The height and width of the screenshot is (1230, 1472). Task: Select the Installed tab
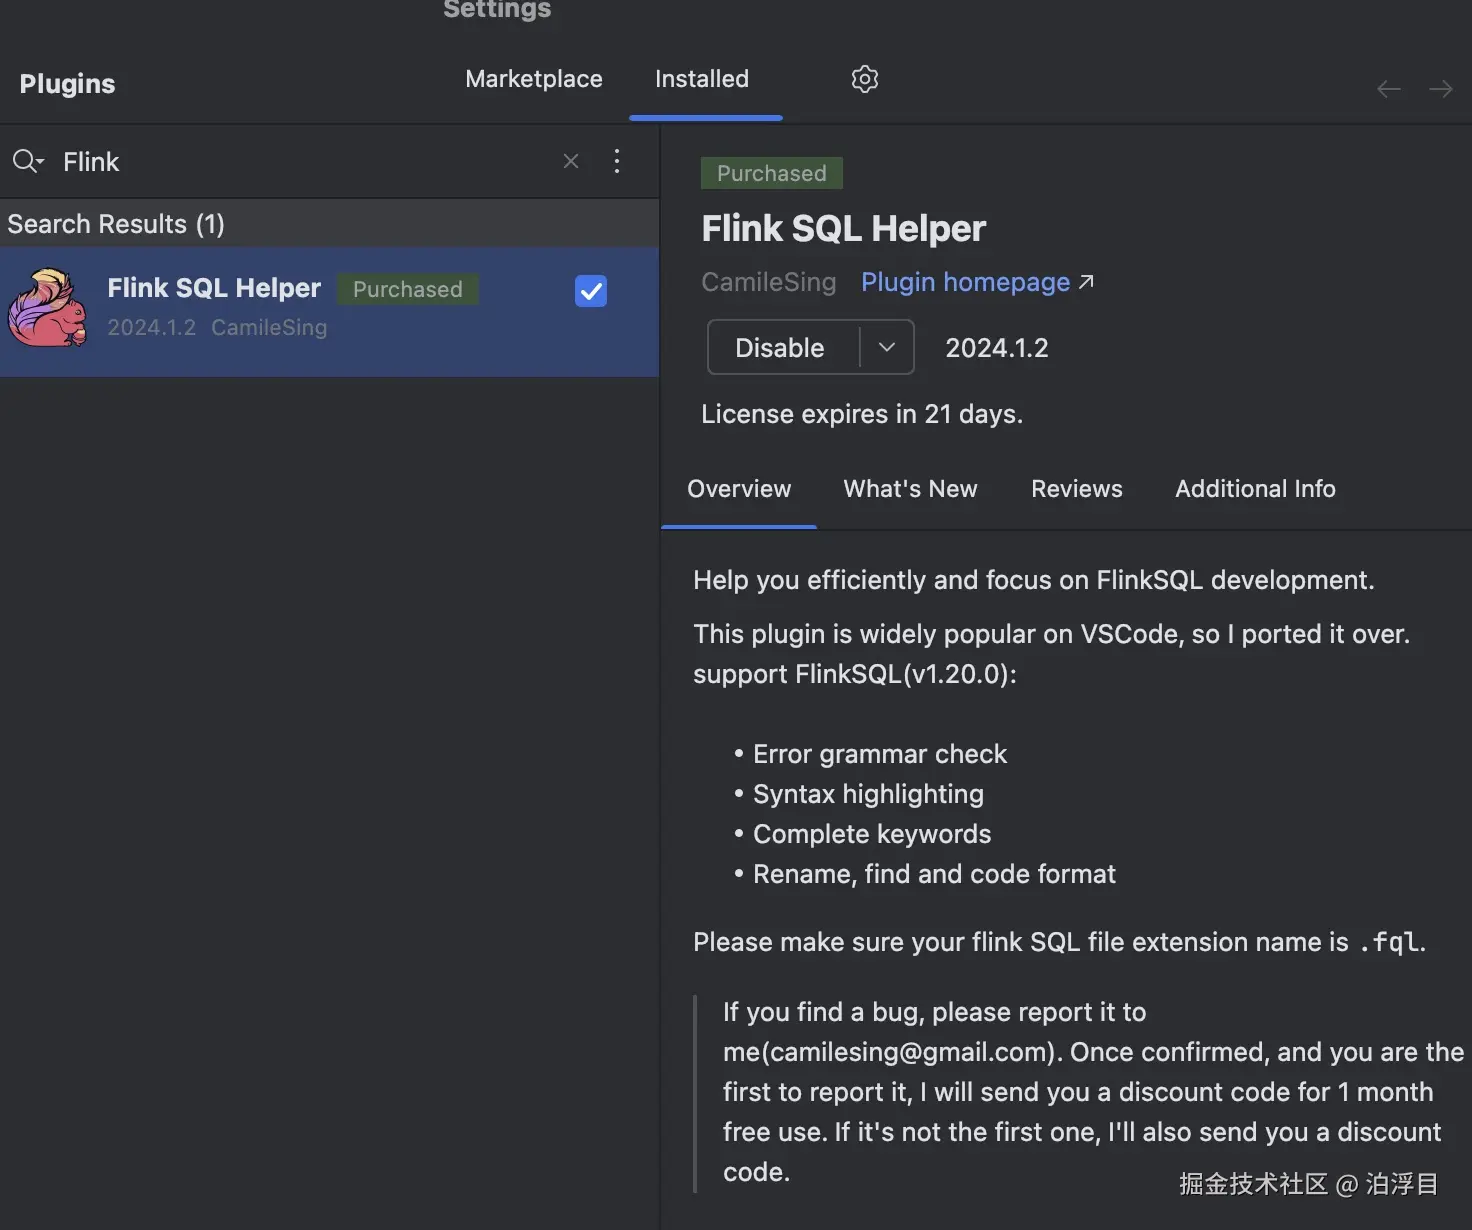[702, 79]
